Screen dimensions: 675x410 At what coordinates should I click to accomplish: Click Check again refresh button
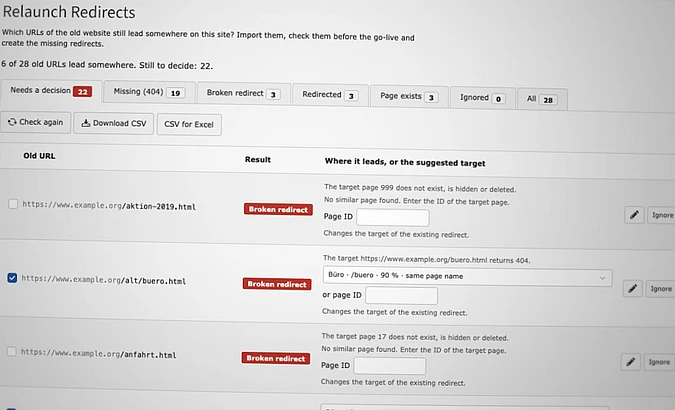point(35,122)
